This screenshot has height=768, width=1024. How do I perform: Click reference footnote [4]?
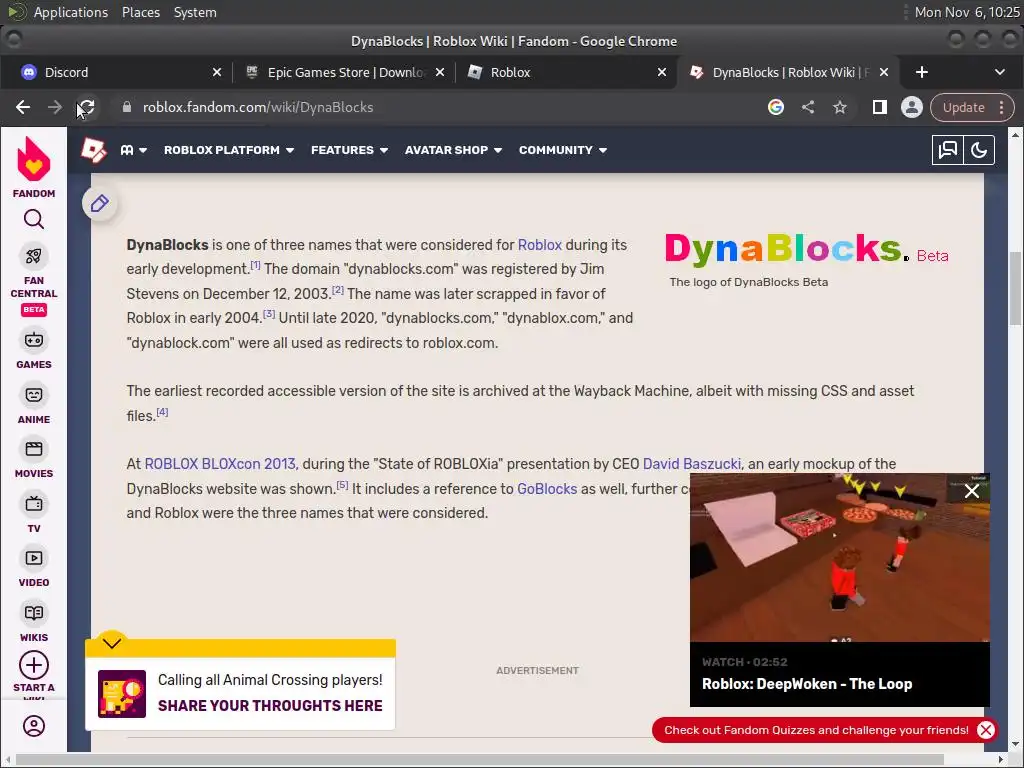pyautogui.click(x=162, y=412)
